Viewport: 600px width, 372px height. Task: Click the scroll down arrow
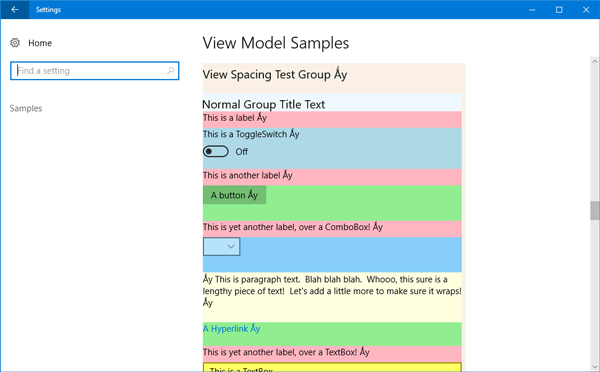[594, 367]
